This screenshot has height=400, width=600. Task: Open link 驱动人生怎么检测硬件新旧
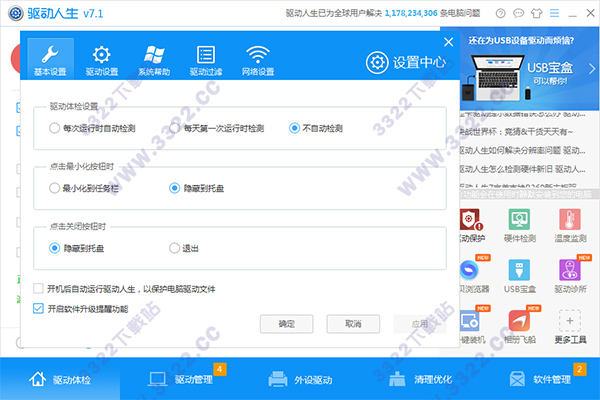coord(522,169)
